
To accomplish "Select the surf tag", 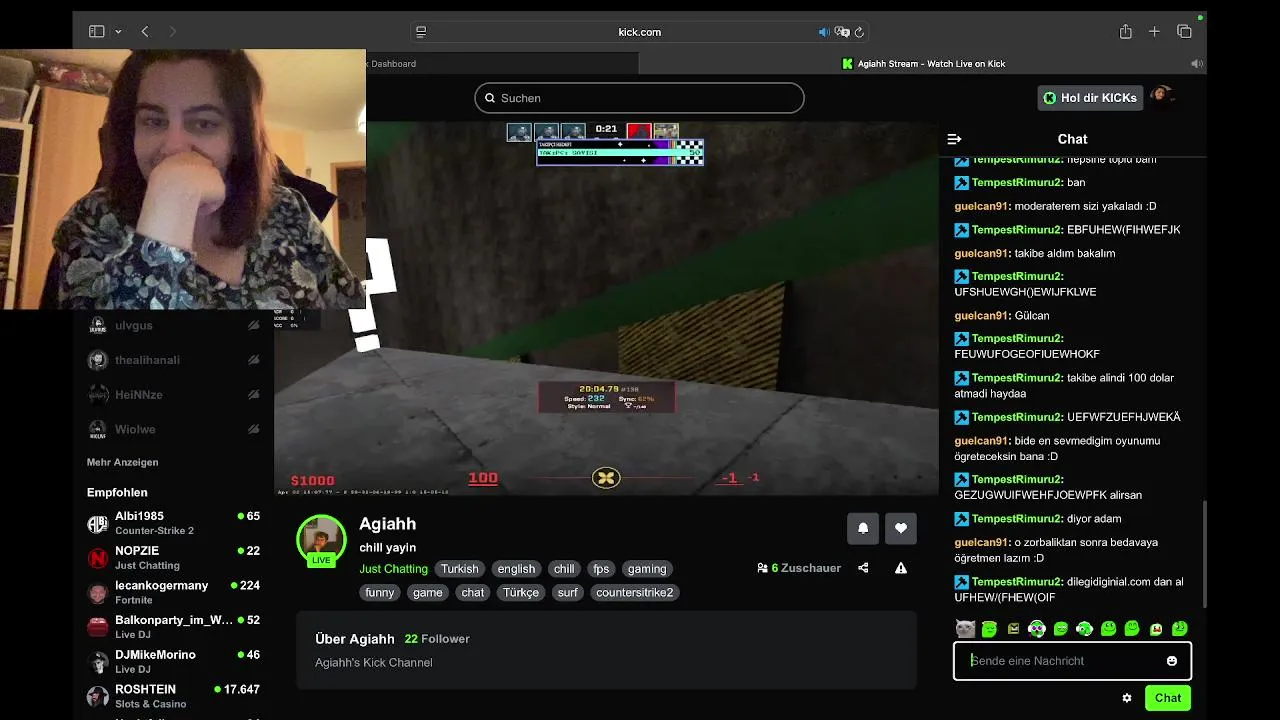I will click(x=568, y=593).
